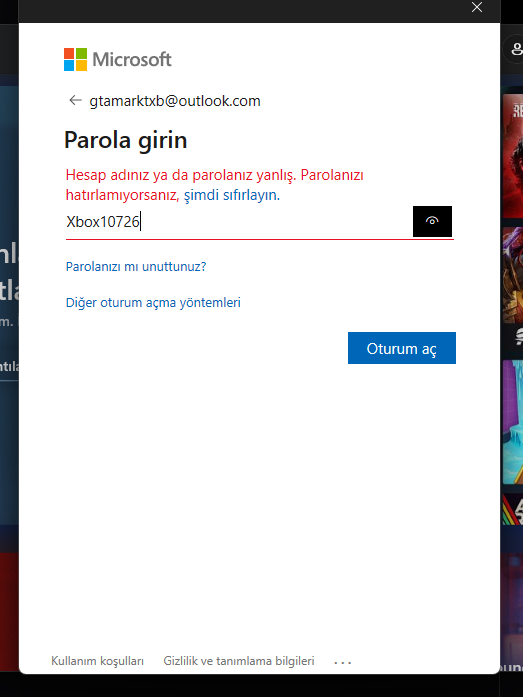Click the Oturum aç button

(x=402, y=348)
